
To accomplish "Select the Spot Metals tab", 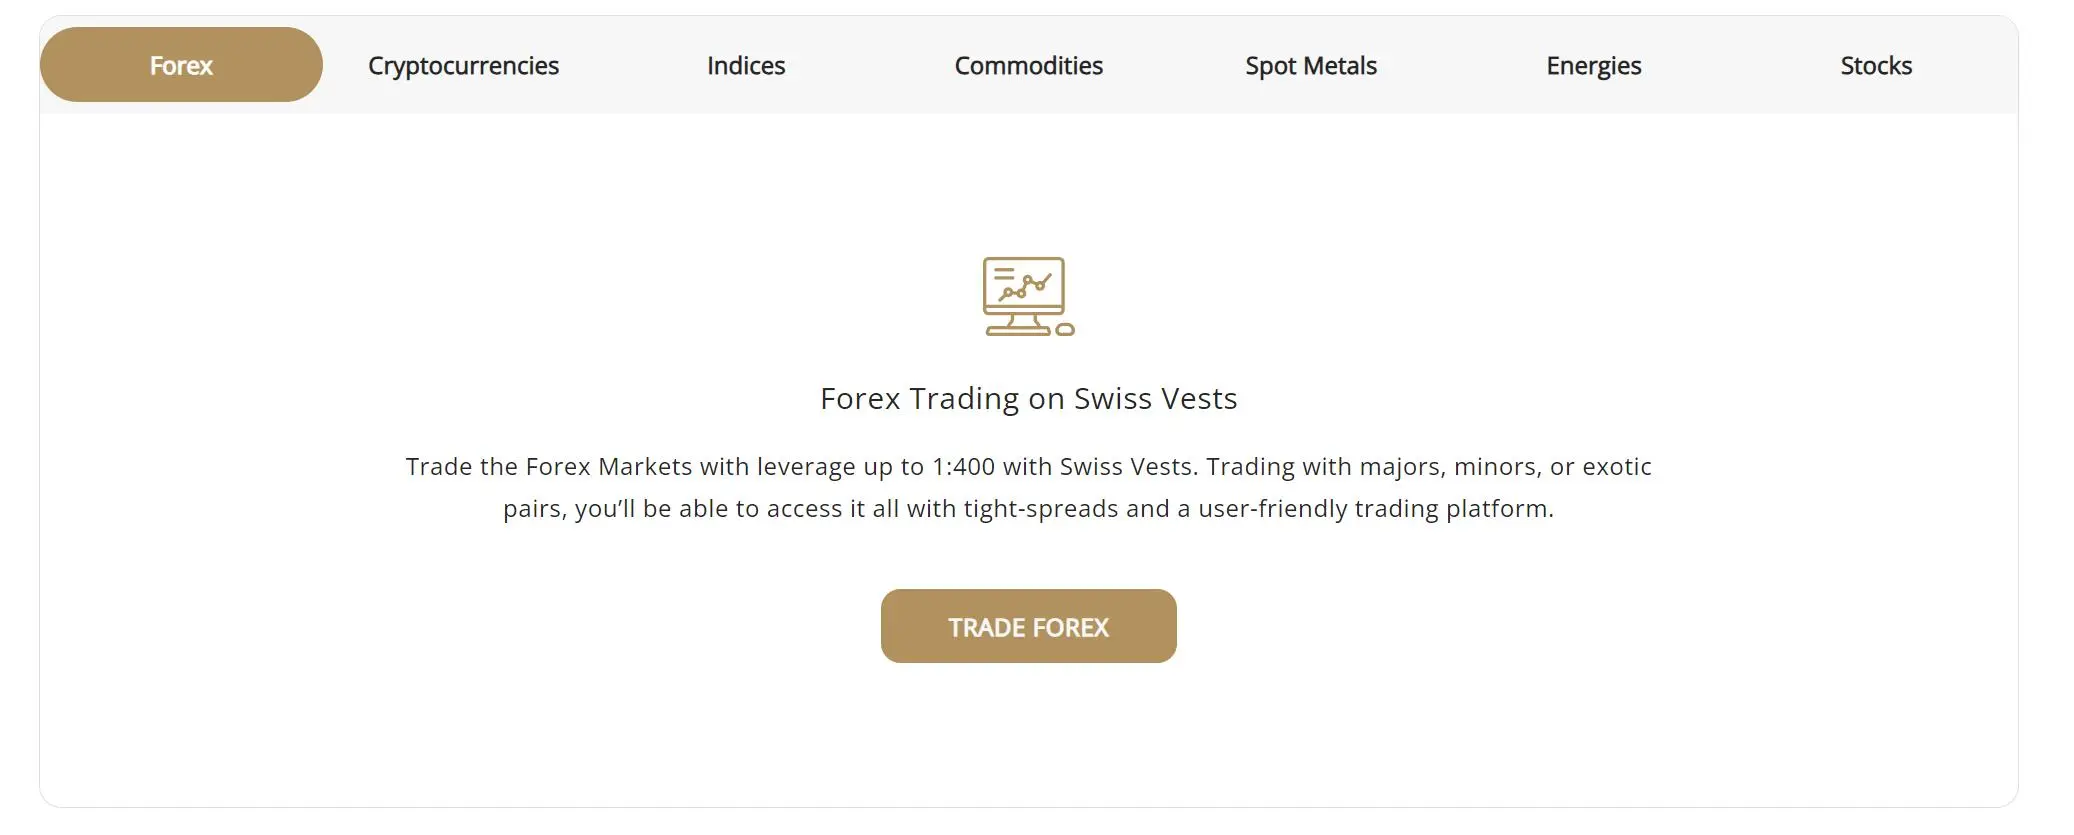I will tap(1311, 65).
